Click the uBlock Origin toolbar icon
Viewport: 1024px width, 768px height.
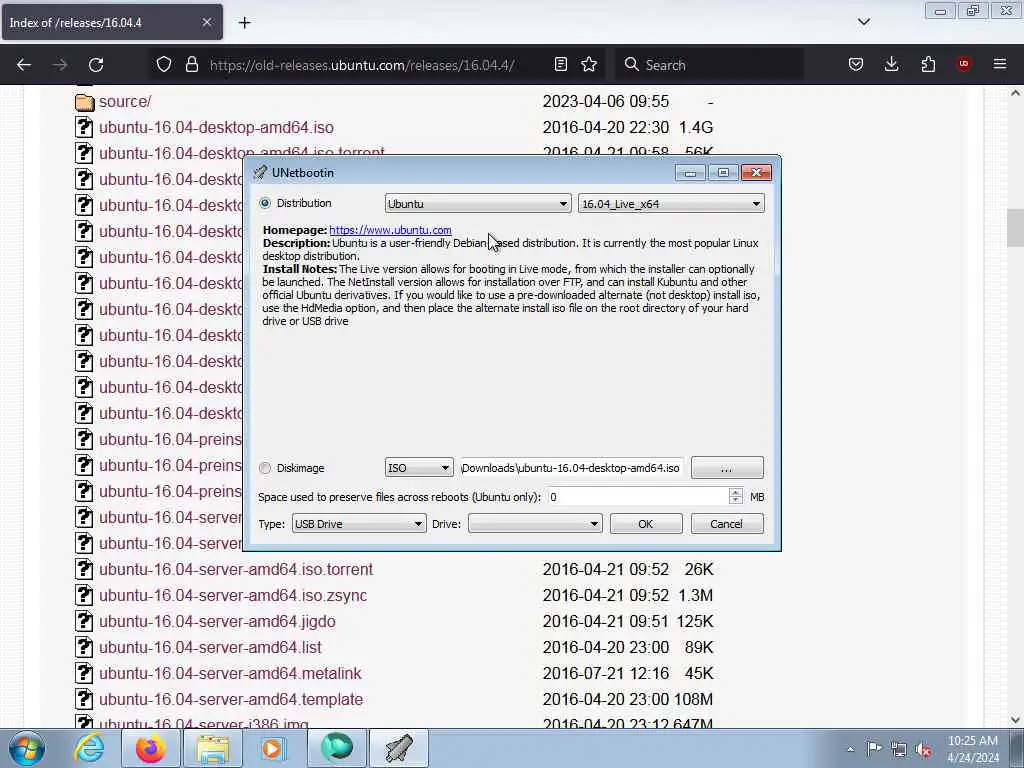[x=964, y=64]
